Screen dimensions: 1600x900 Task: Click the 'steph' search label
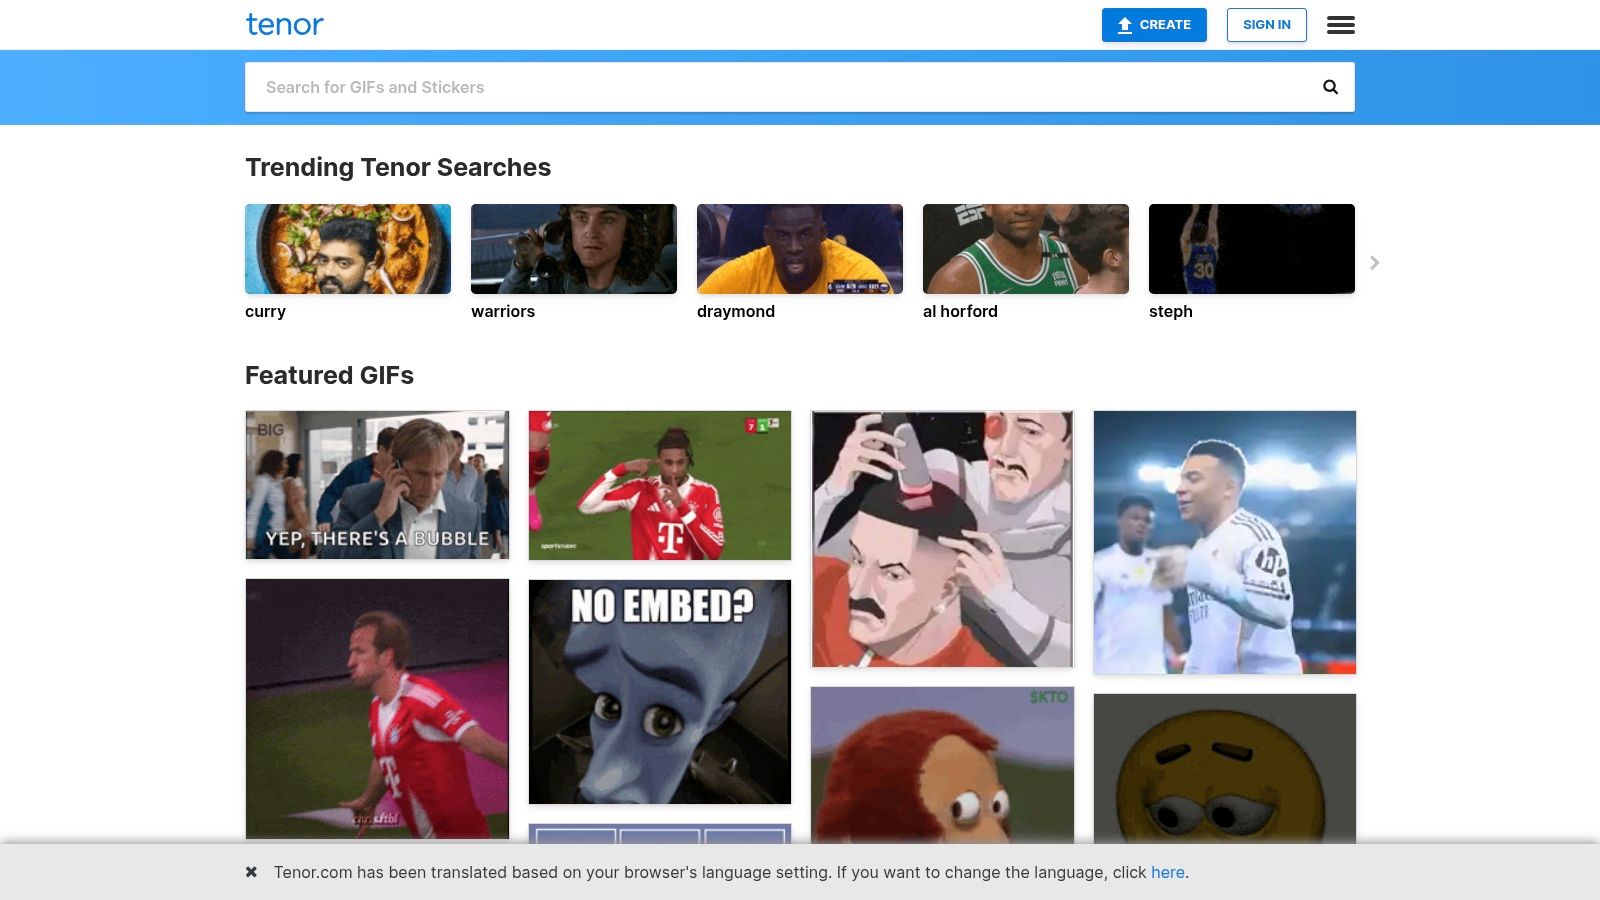coord(1171,312)
